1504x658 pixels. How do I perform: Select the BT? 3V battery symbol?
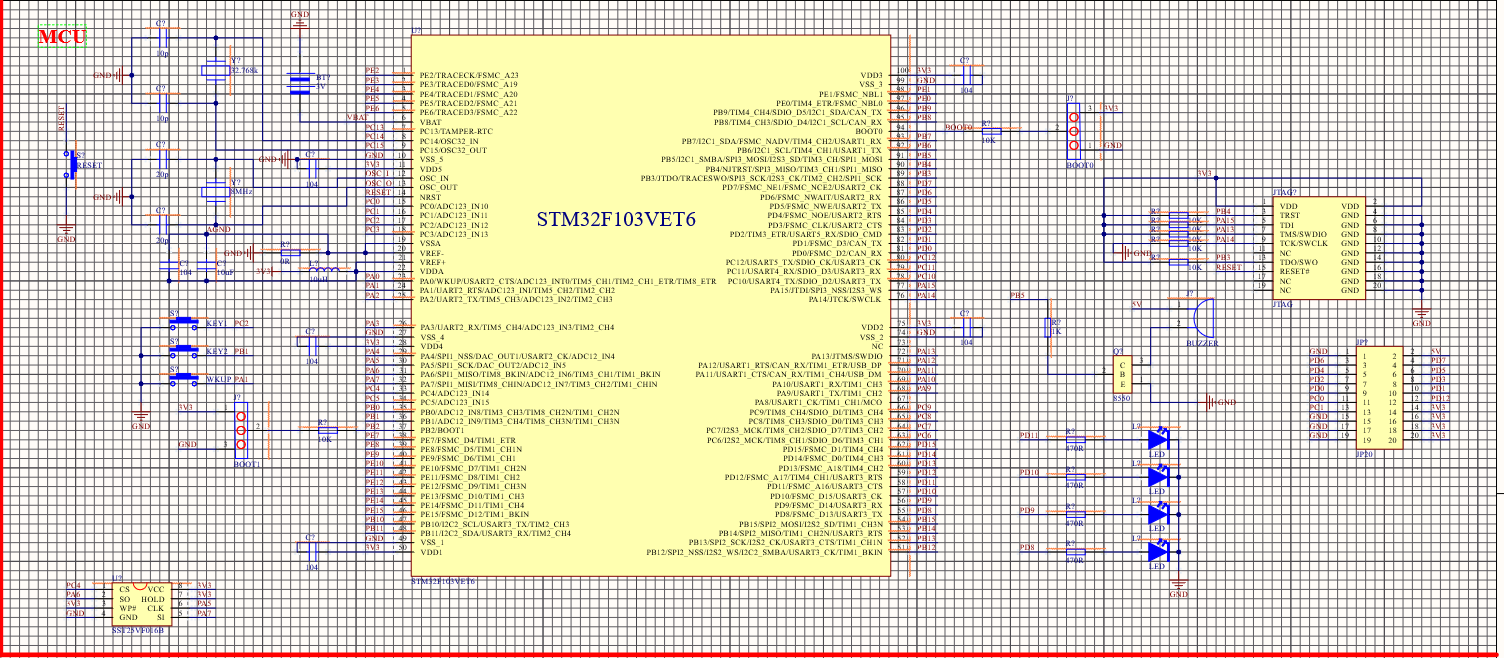click(x=300, y=85)
